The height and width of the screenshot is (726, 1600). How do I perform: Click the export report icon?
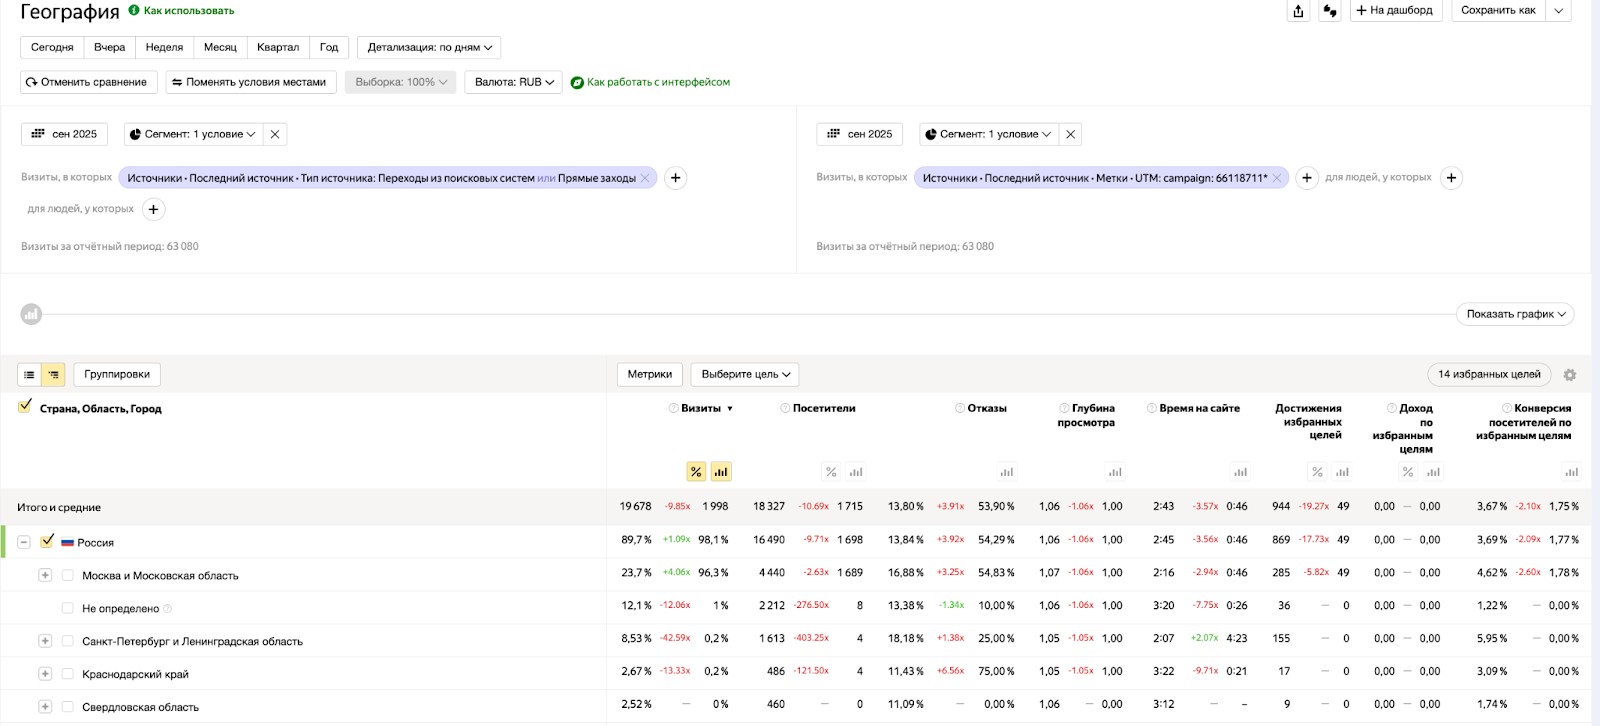pos(1298,11)
